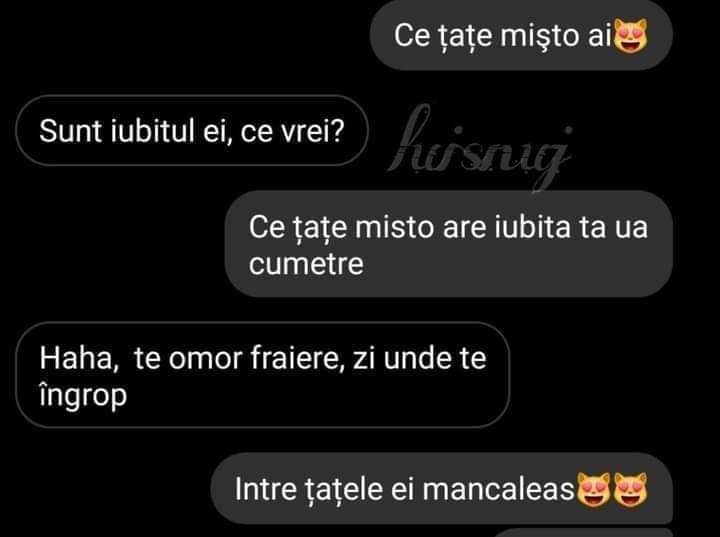This screenshot has height=537, width=720.
Task: Click the word 'îngrop' in the received message
Action: coord(83,396)
